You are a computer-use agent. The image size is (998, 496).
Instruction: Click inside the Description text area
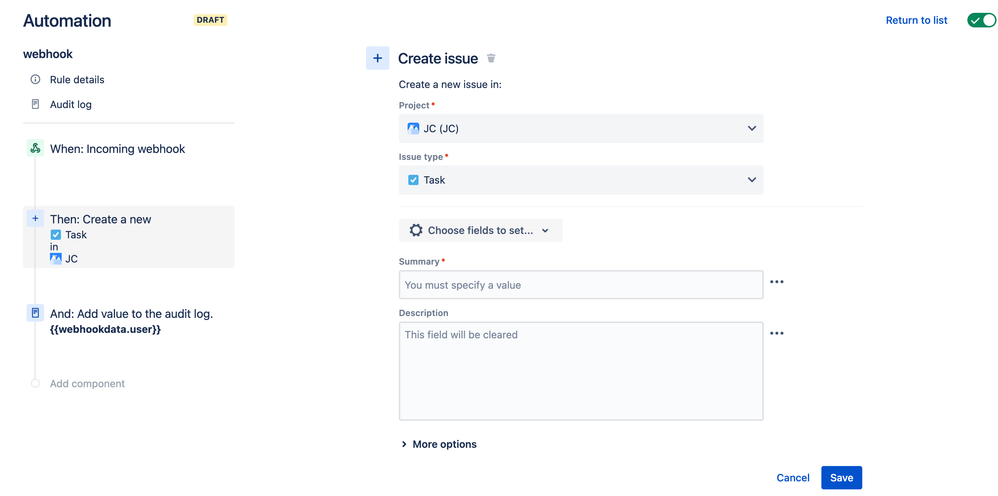point(581,371)
